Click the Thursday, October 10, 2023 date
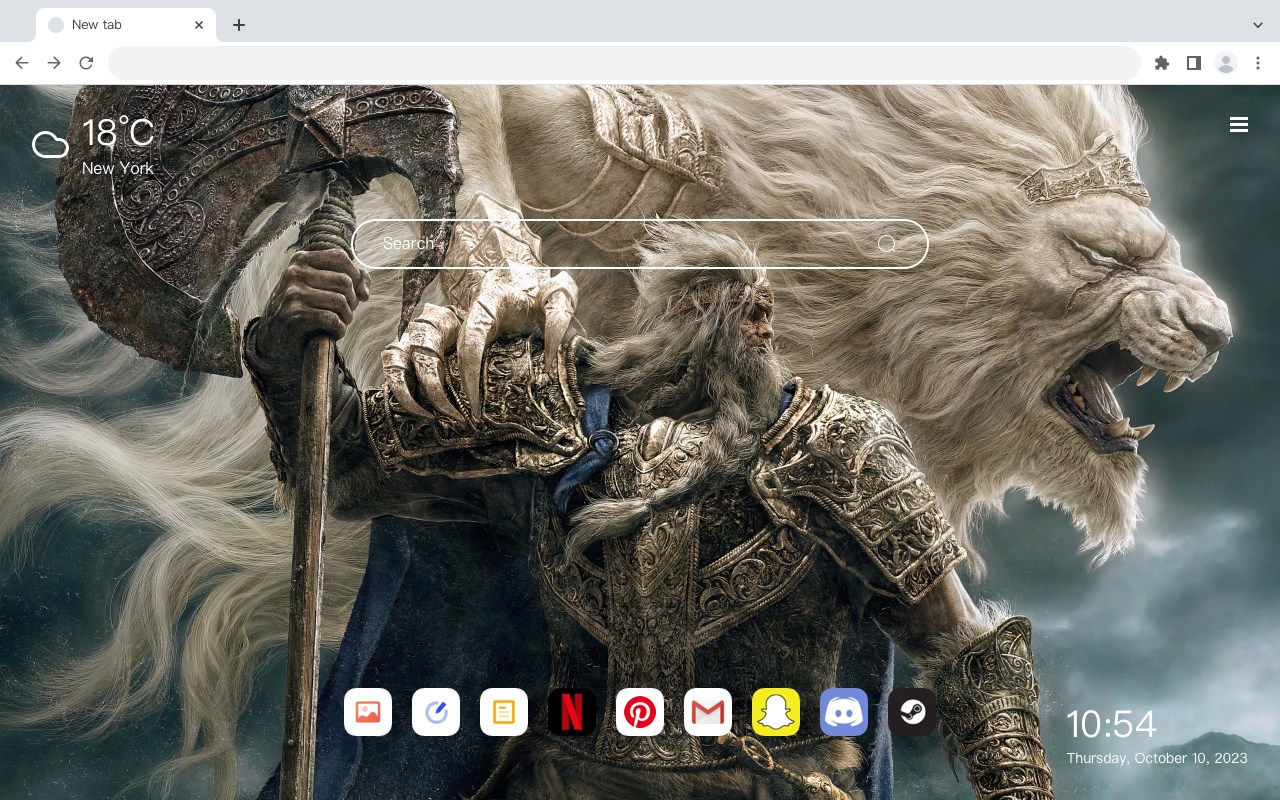Screen dimensions: 1280x800 (x=1157, y=758)
